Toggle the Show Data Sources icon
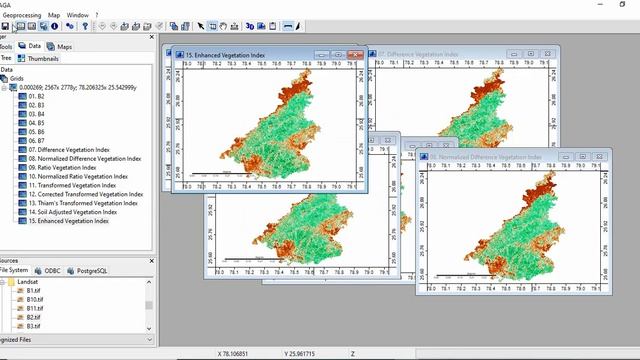 click(43, 26)
